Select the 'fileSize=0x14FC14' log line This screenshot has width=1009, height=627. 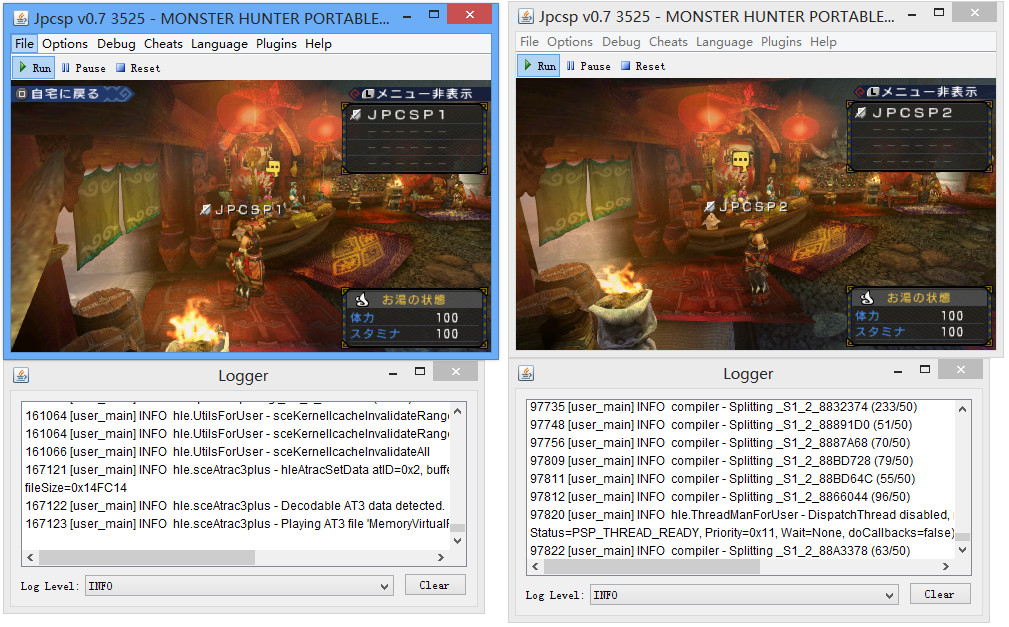76,488
